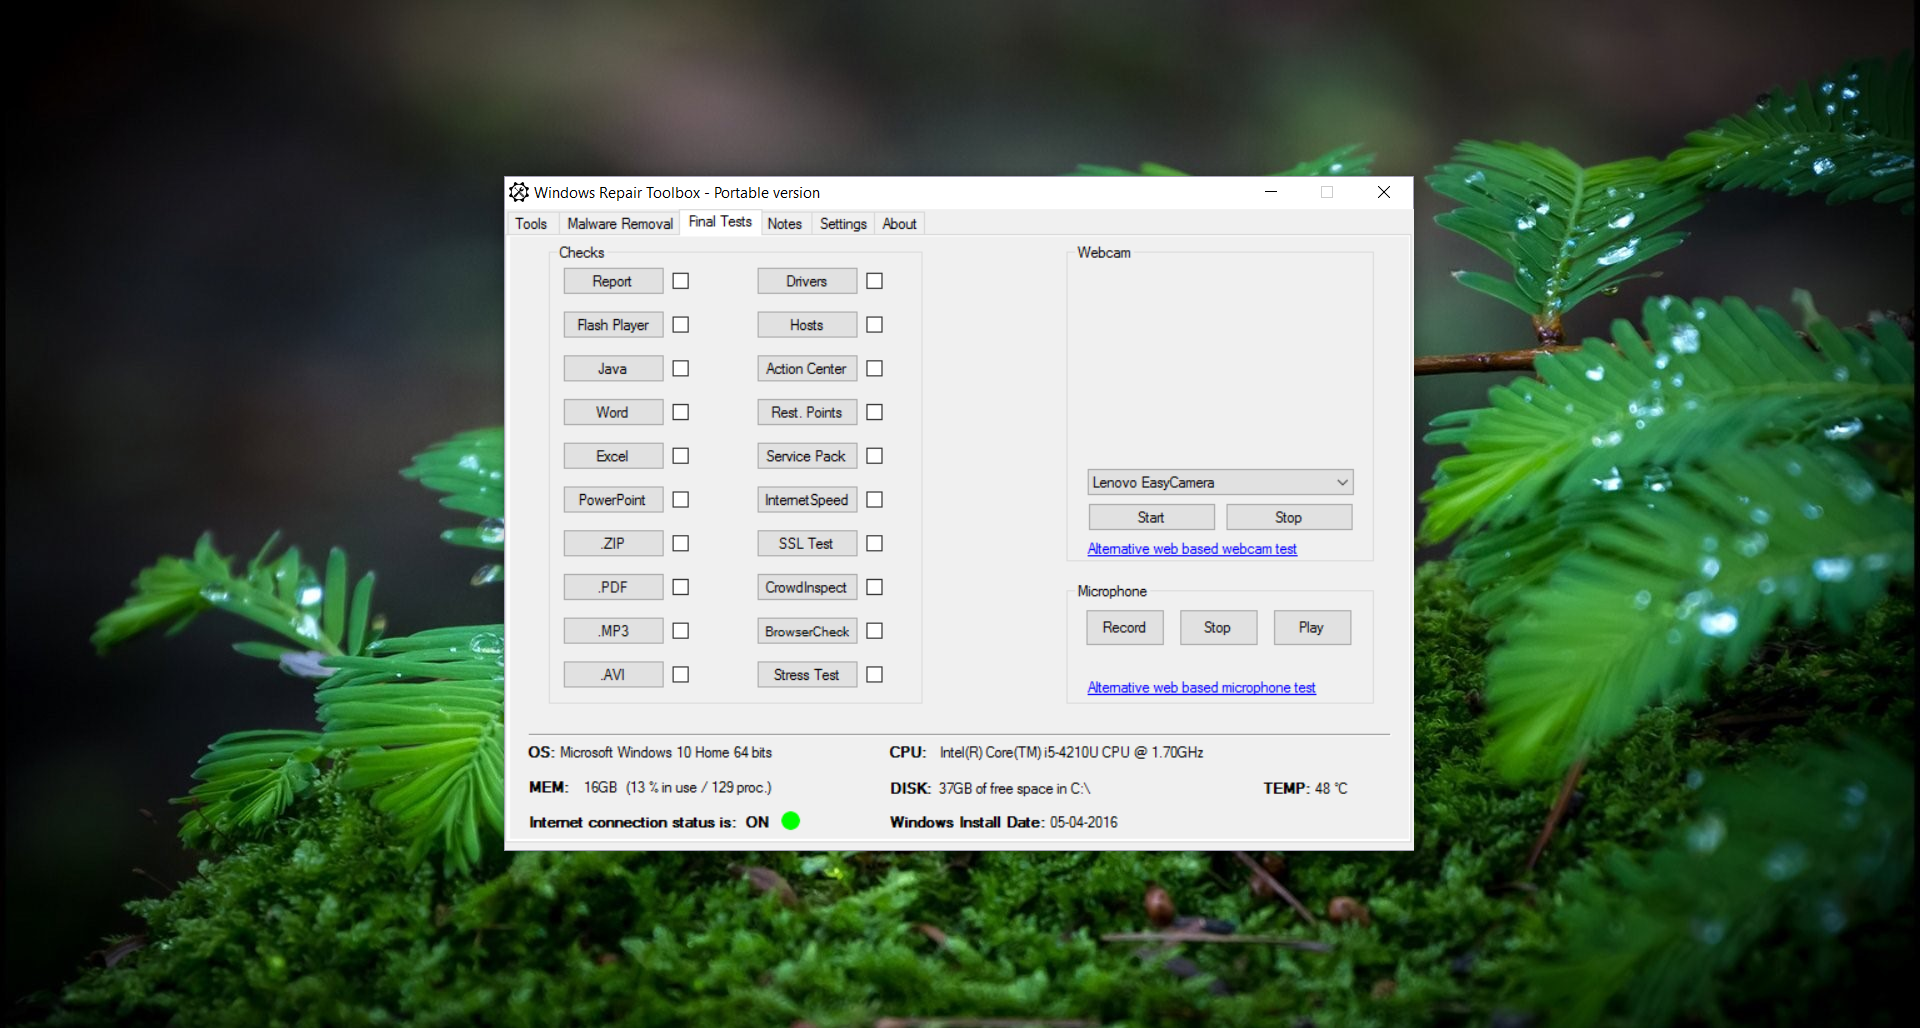Open the alternative web based webcam test link

click(1191, 549)
